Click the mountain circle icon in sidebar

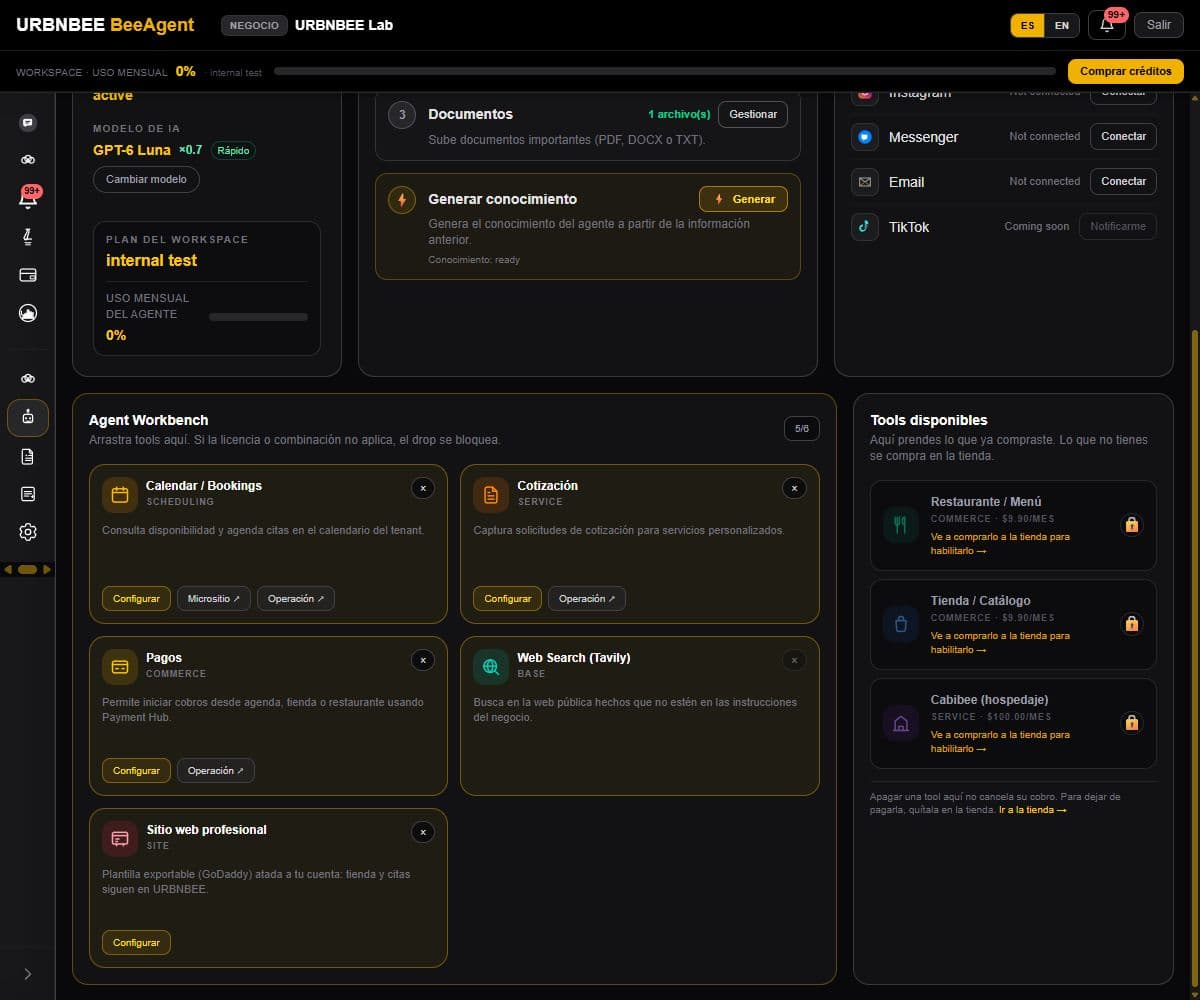click(x=28, y=313)
